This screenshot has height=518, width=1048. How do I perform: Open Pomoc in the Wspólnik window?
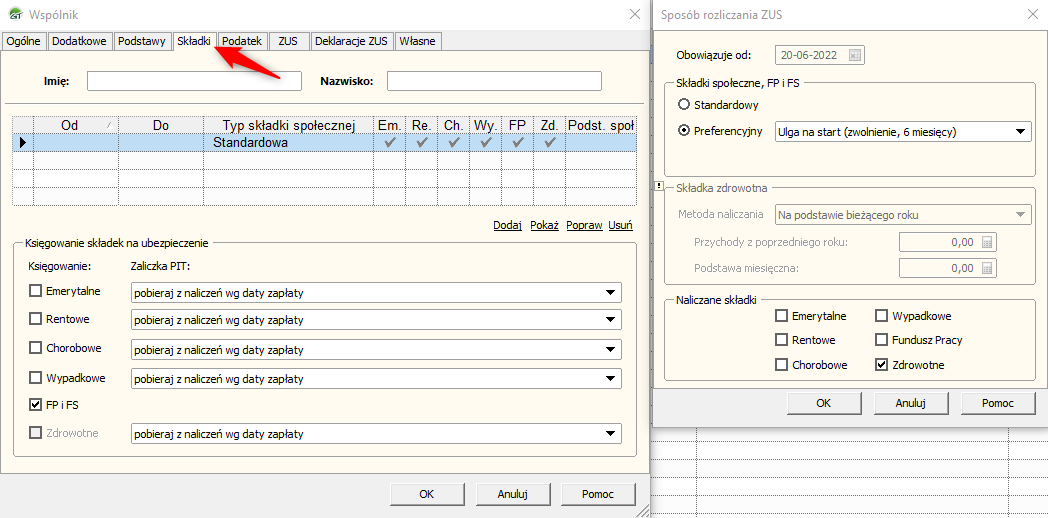pos(598,494)
